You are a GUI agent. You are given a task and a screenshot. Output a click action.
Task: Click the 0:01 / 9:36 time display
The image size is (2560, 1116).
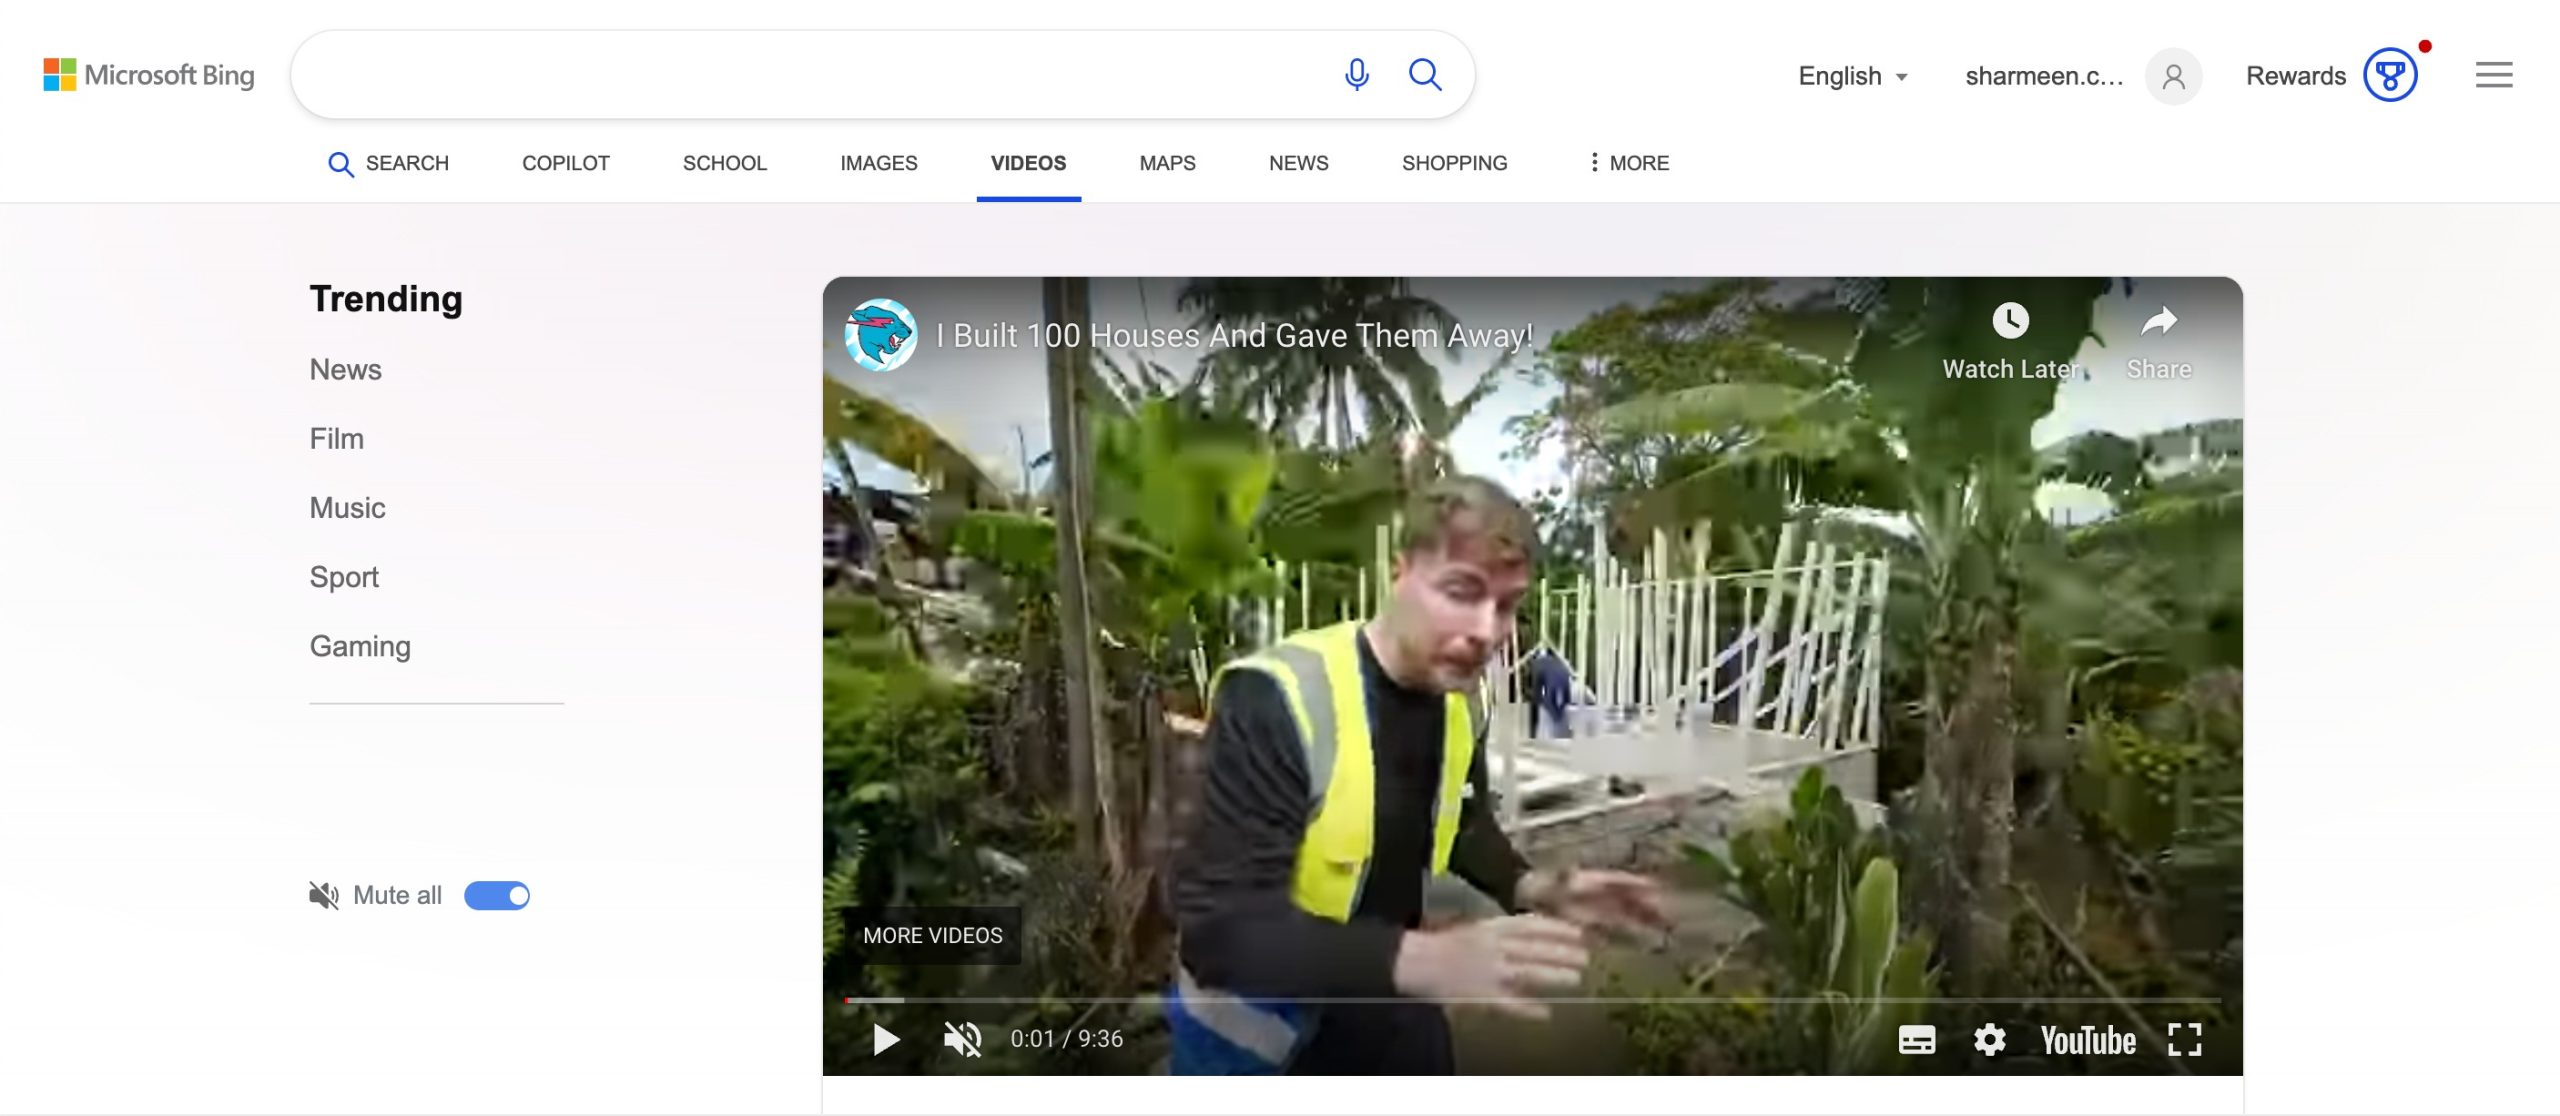click(x=1066, y=1040)
